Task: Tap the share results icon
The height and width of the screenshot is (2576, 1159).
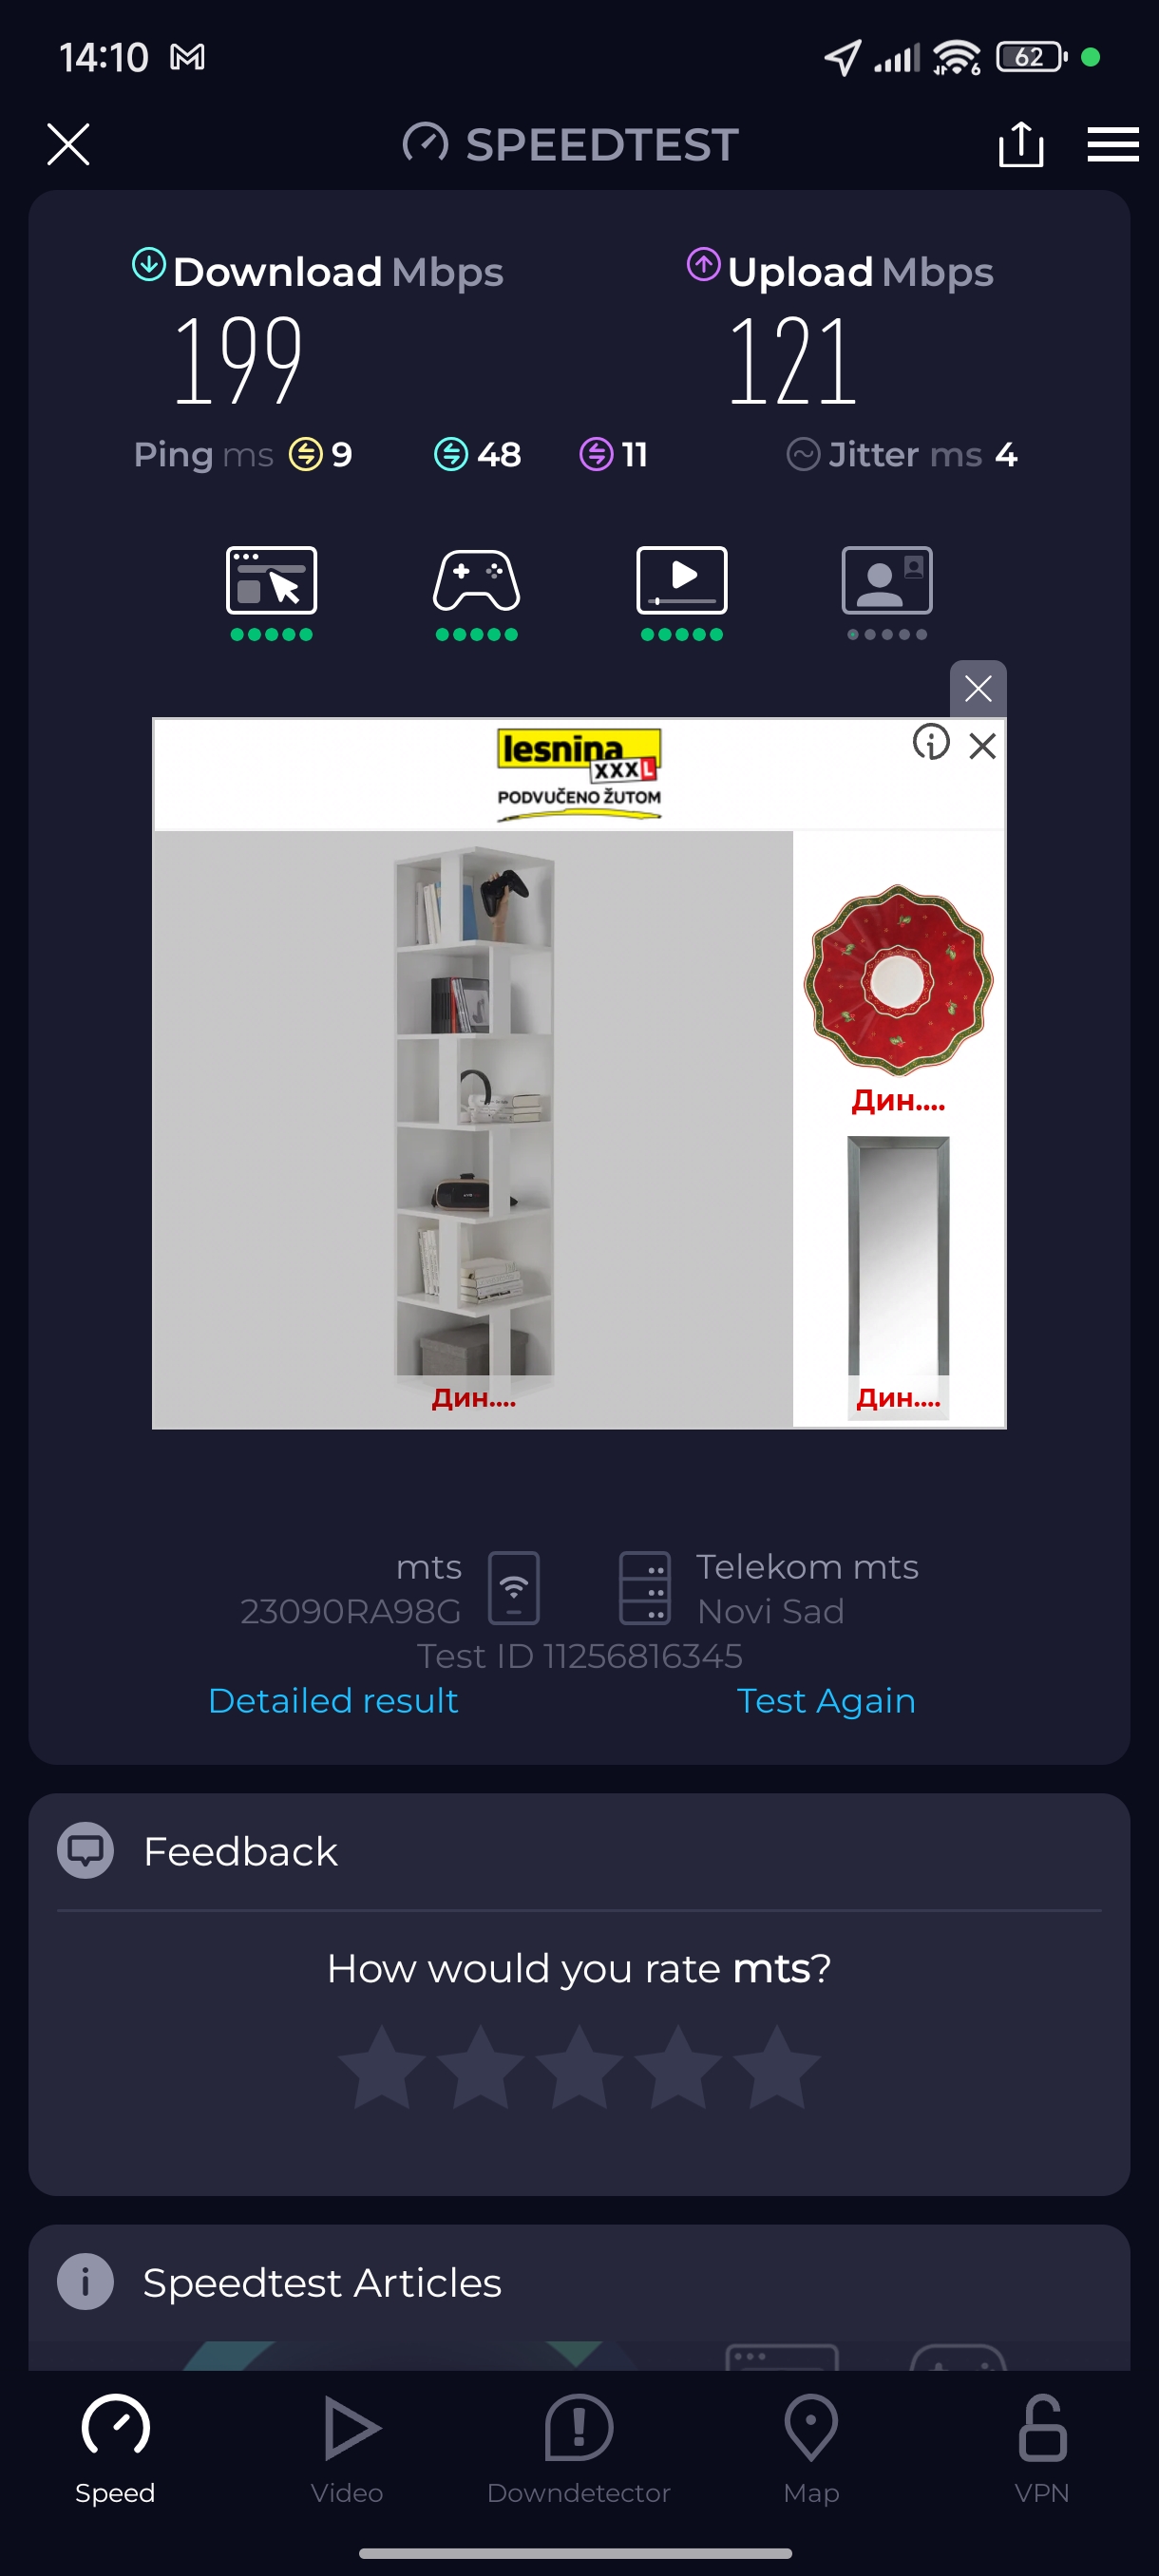Action: click(1020, 144)
